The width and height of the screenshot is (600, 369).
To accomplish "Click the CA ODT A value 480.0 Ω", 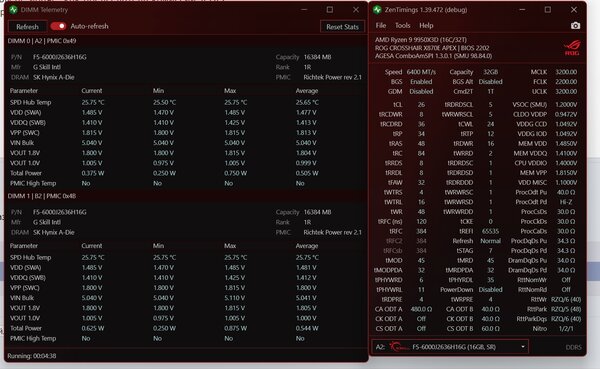I will click(x=421, y=309).
